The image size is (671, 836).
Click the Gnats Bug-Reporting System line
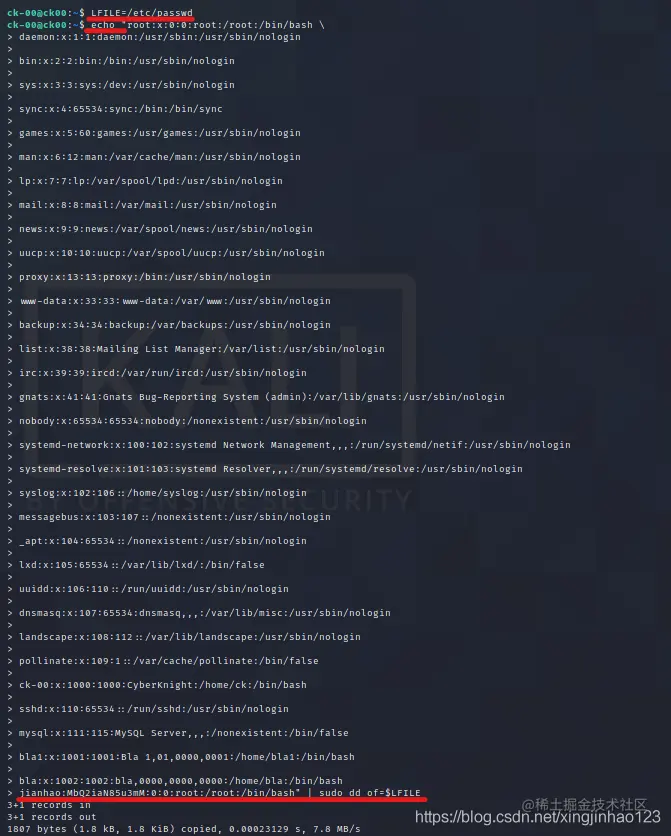tap(262, 397)
